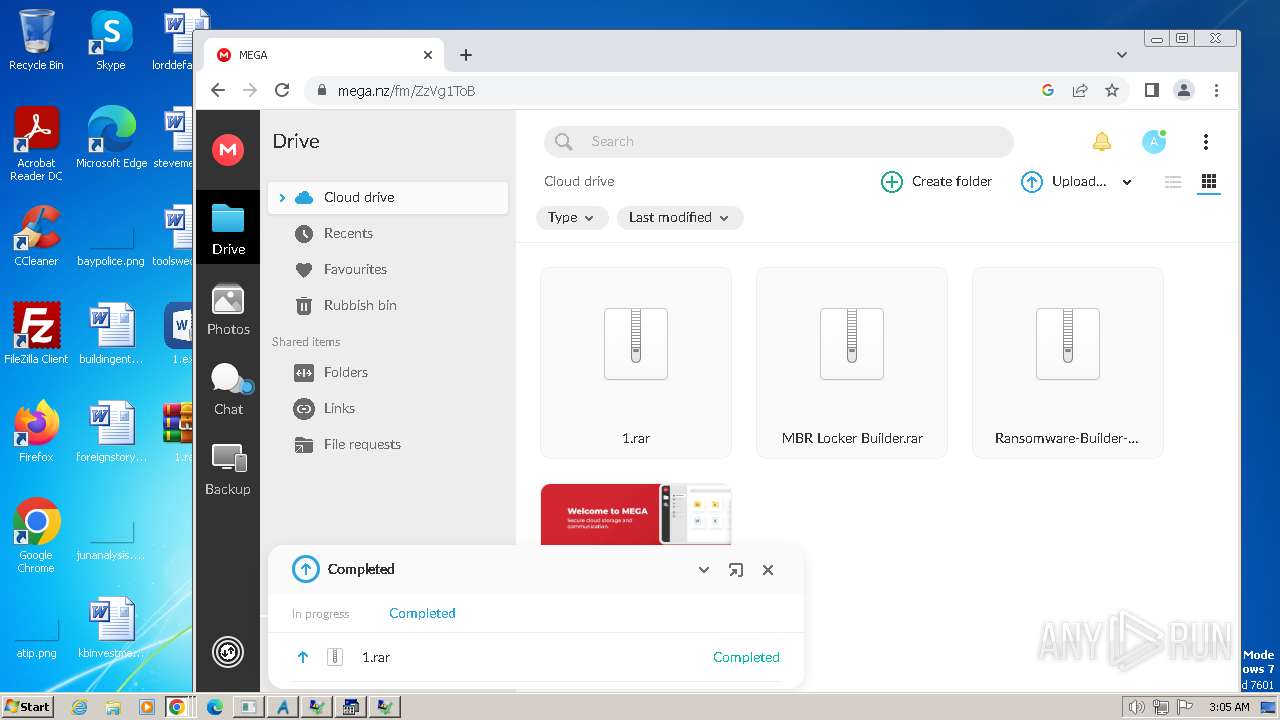The height and width of the screenshot is (720, 1280).
Task: Open Acrobat Reader DC shortcut
Action: pyautogui.click(x=36, y=144)
